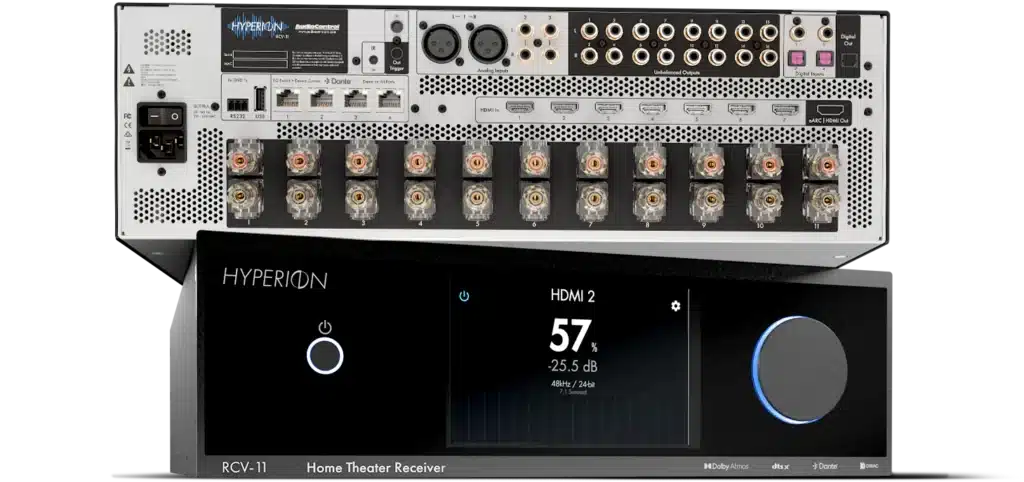Flip the rear mains rocker power switch
This screenshot has width=1024, height=482.
pyautogui.click(x=163, y=116)
